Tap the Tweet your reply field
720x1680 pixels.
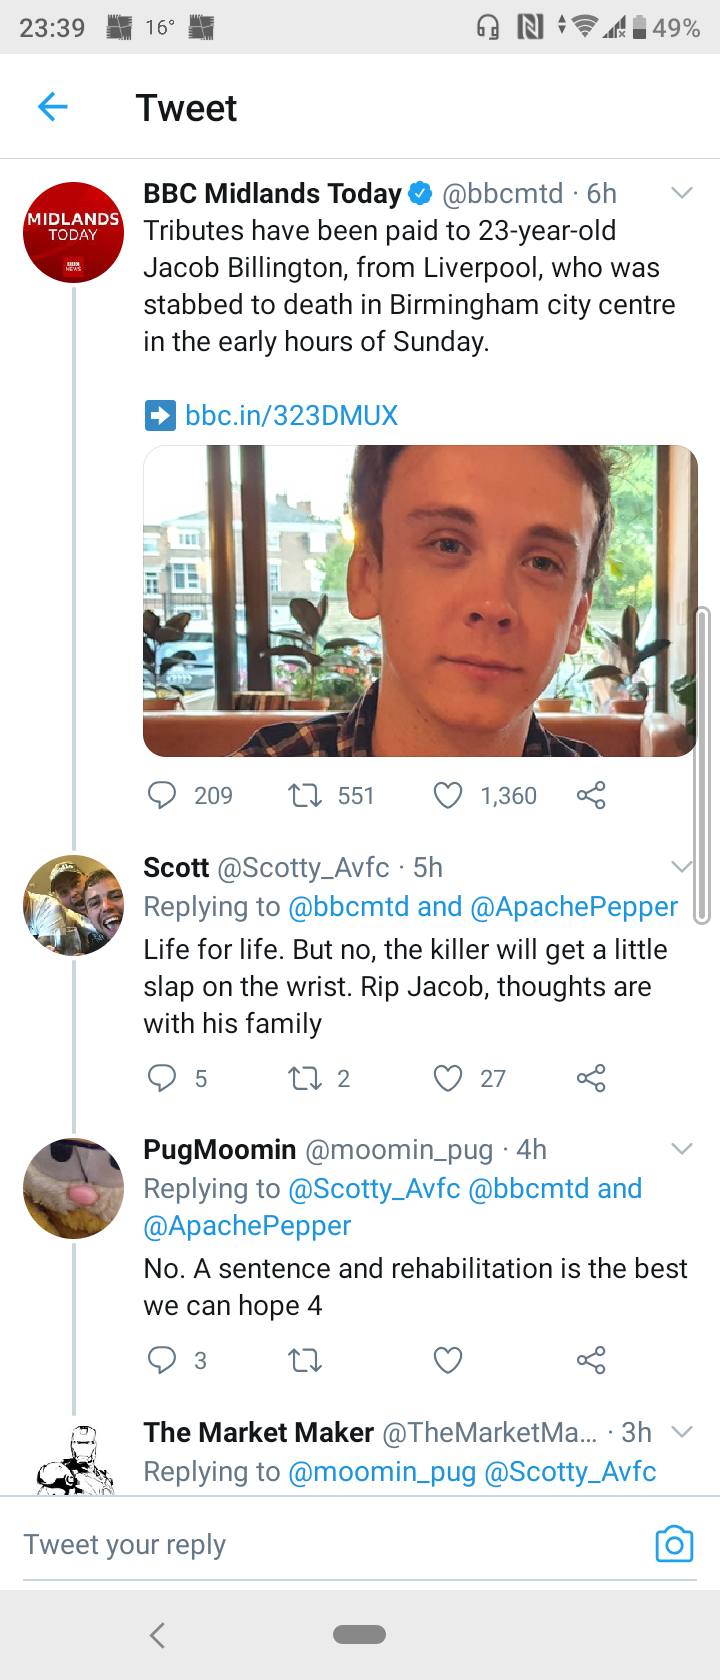[x=330, y=1545]
